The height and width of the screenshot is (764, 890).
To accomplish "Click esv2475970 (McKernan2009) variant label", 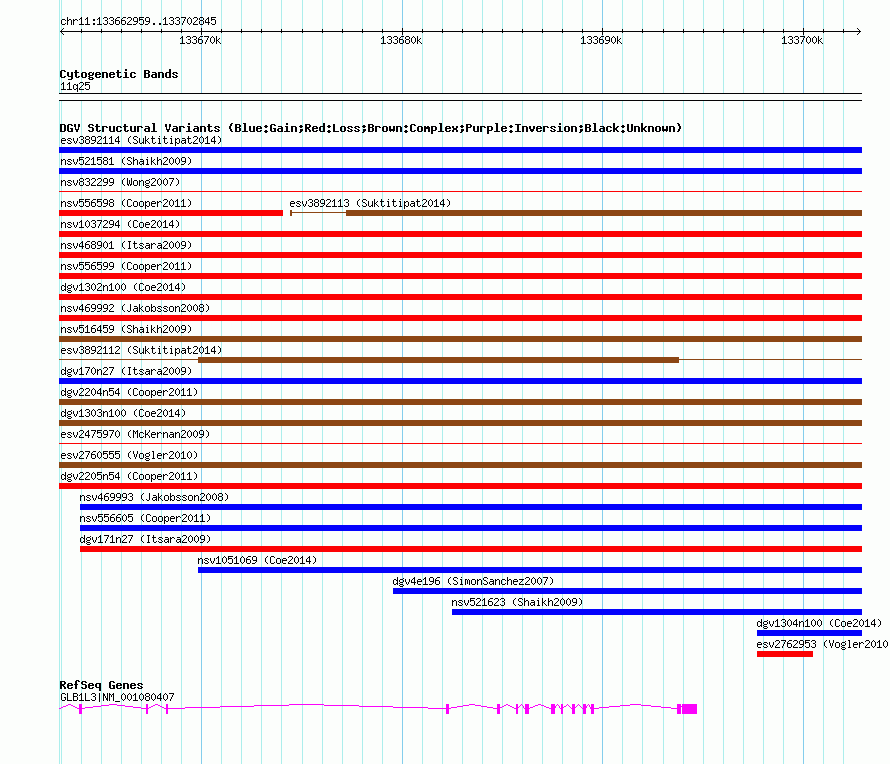I will coord(135,434).
